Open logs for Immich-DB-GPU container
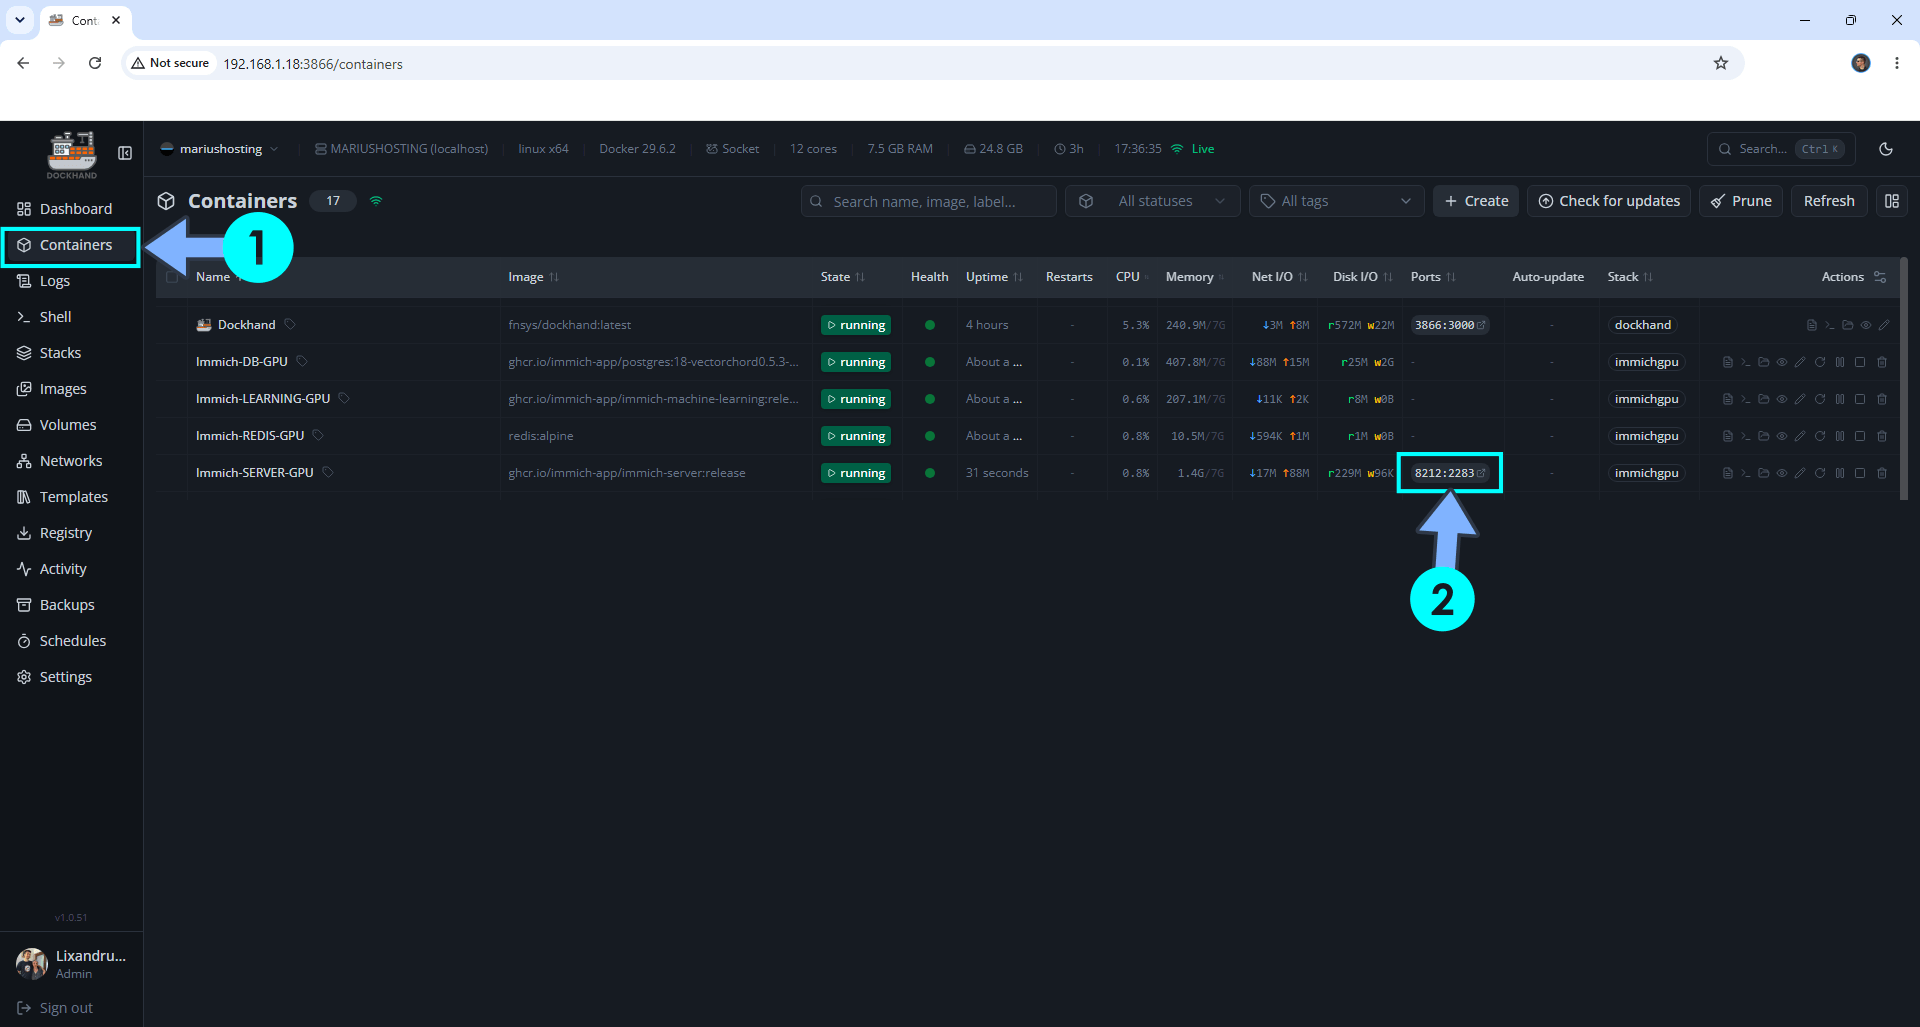This screenshot has width=1920, height=1027. pyautogui.click(x=1727, y=362)
